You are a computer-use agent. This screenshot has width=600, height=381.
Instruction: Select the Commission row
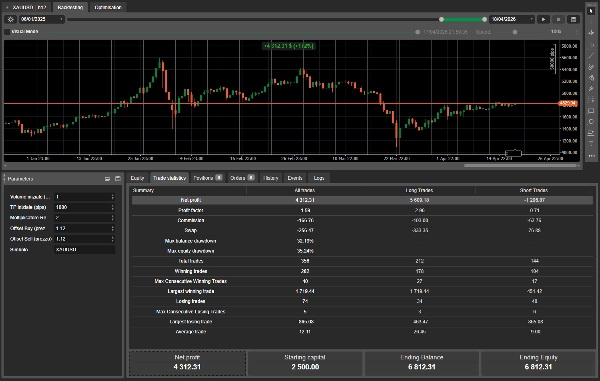(x=362, y=220)
